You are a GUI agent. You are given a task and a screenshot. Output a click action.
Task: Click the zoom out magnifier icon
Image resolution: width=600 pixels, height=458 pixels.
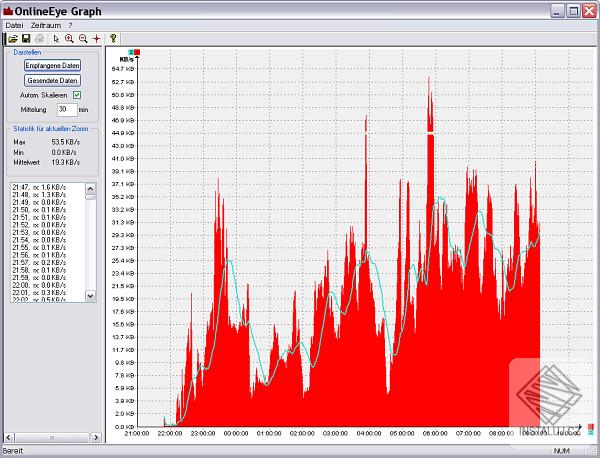tap(82, 38)
